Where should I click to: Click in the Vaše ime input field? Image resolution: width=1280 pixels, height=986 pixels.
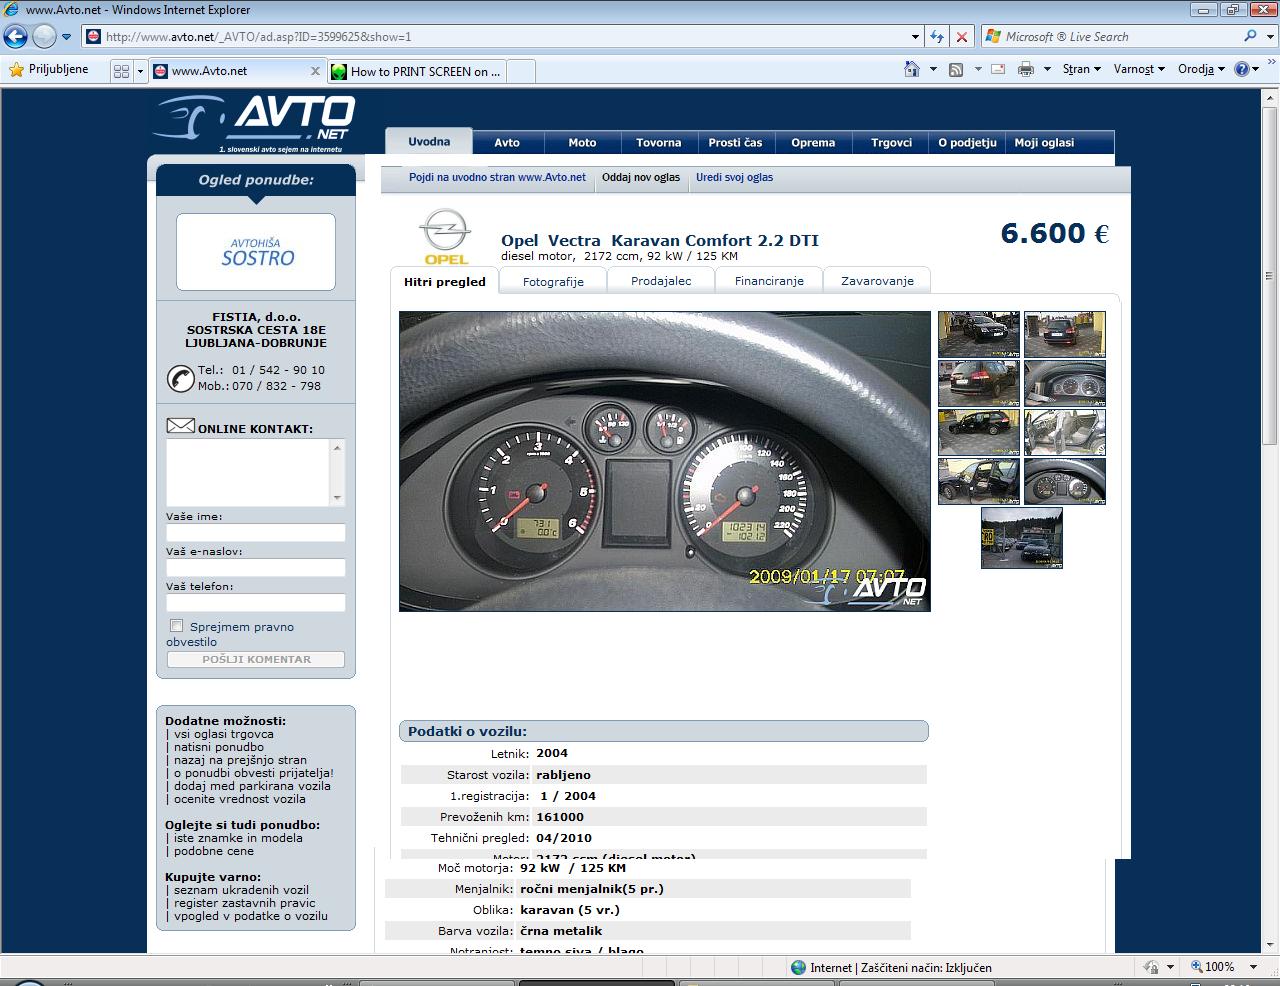click(256, 533)
